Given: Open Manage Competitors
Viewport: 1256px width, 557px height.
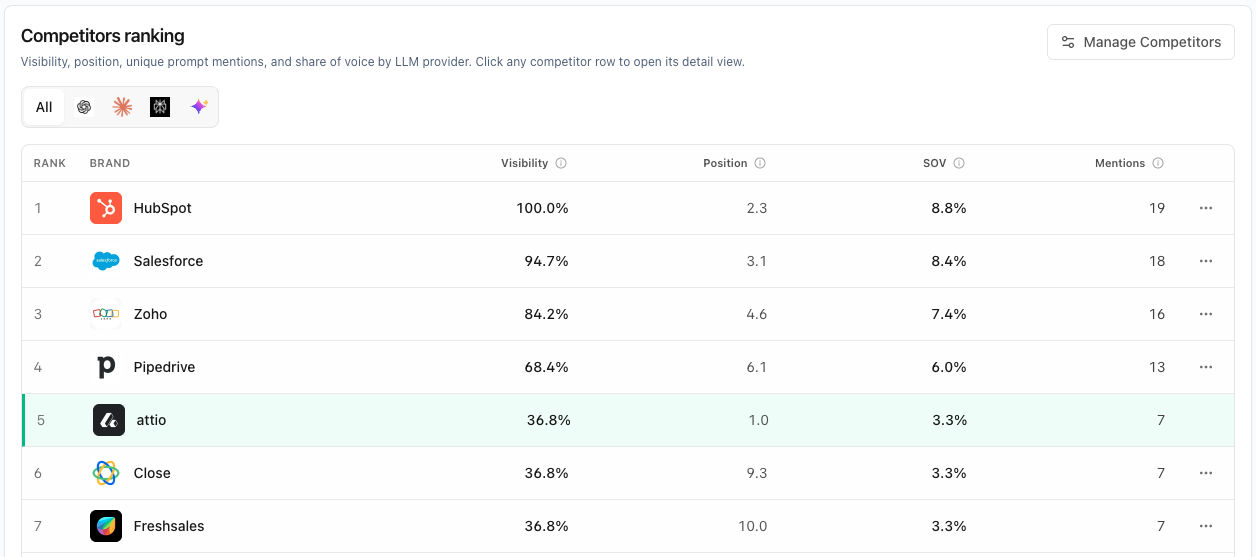Looking at the screenshot, I should pos(1141,42).
